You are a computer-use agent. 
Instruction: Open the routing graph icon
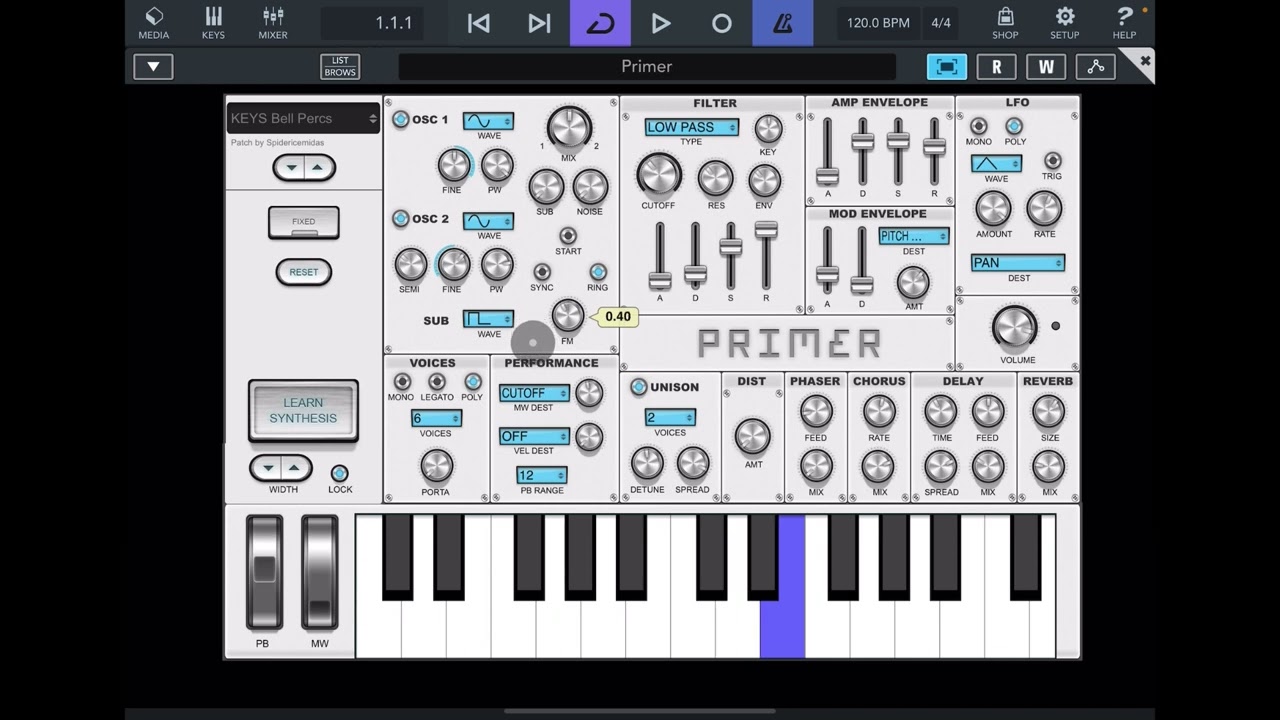pos(1096,67)
